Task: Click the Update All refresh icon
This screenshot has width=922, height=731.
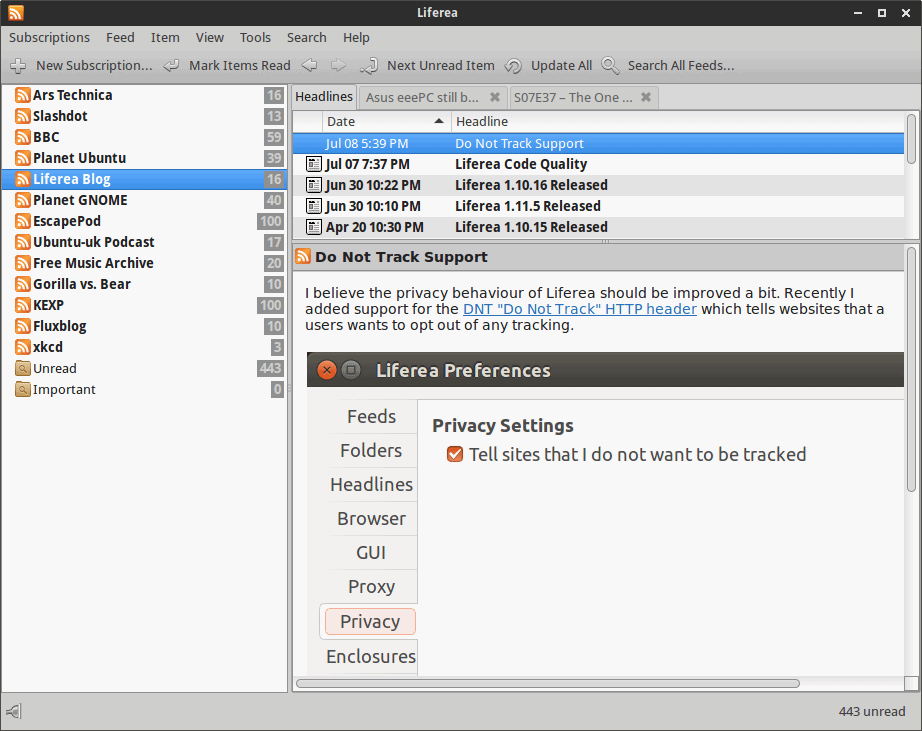Action: (x=513, y=66)
